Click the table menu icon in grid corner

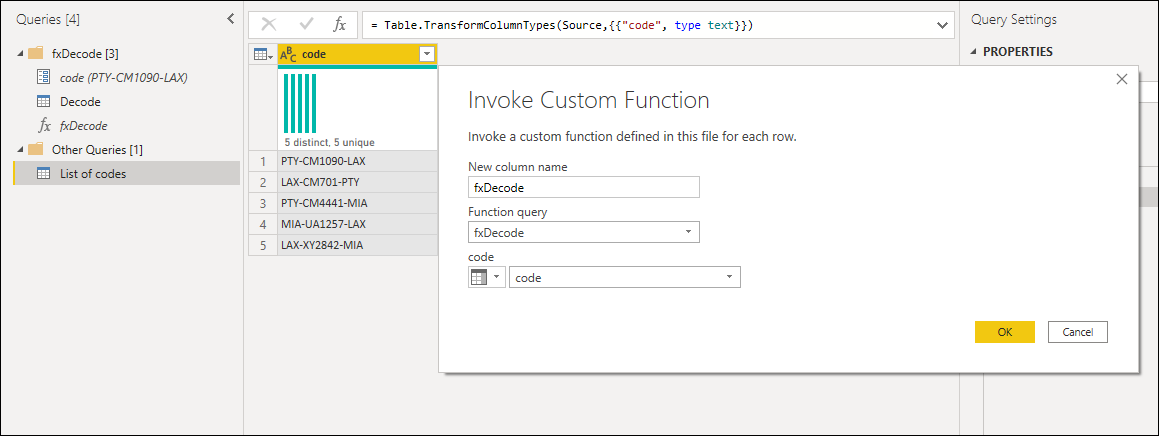pyautogui.click(x=262, y=55)
